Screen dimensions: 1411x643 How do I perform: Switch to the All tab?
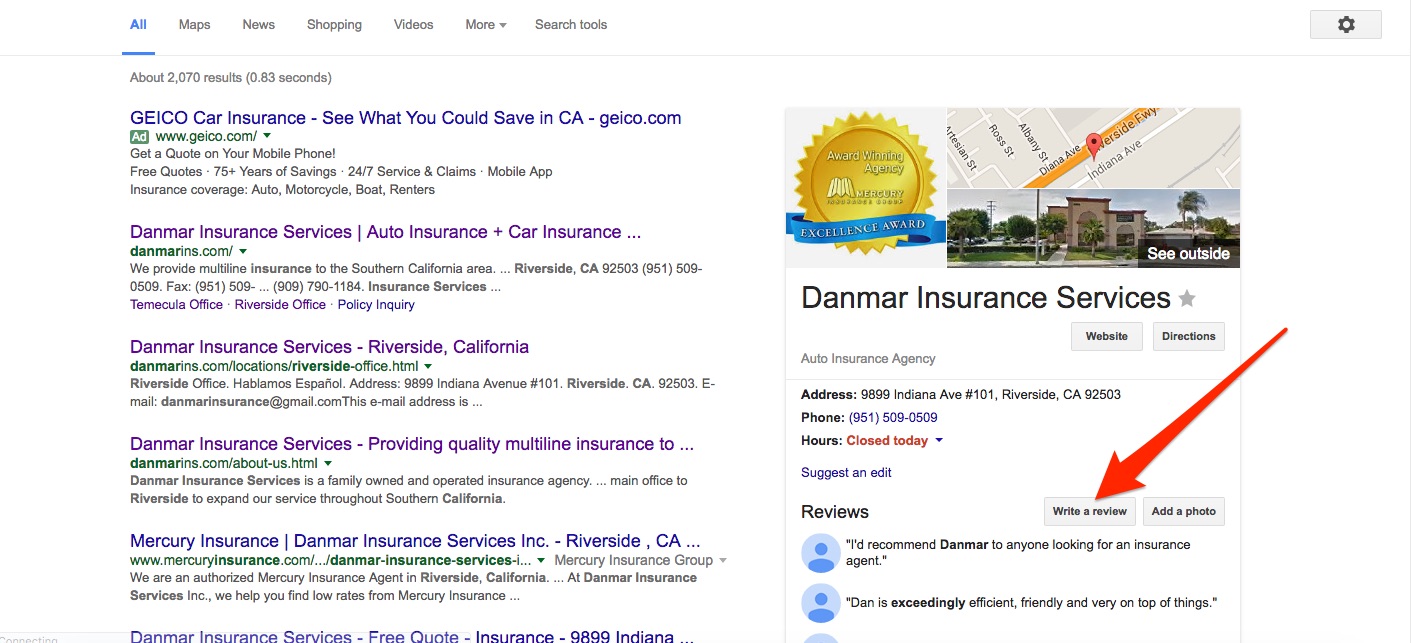(x=138, y=24)
